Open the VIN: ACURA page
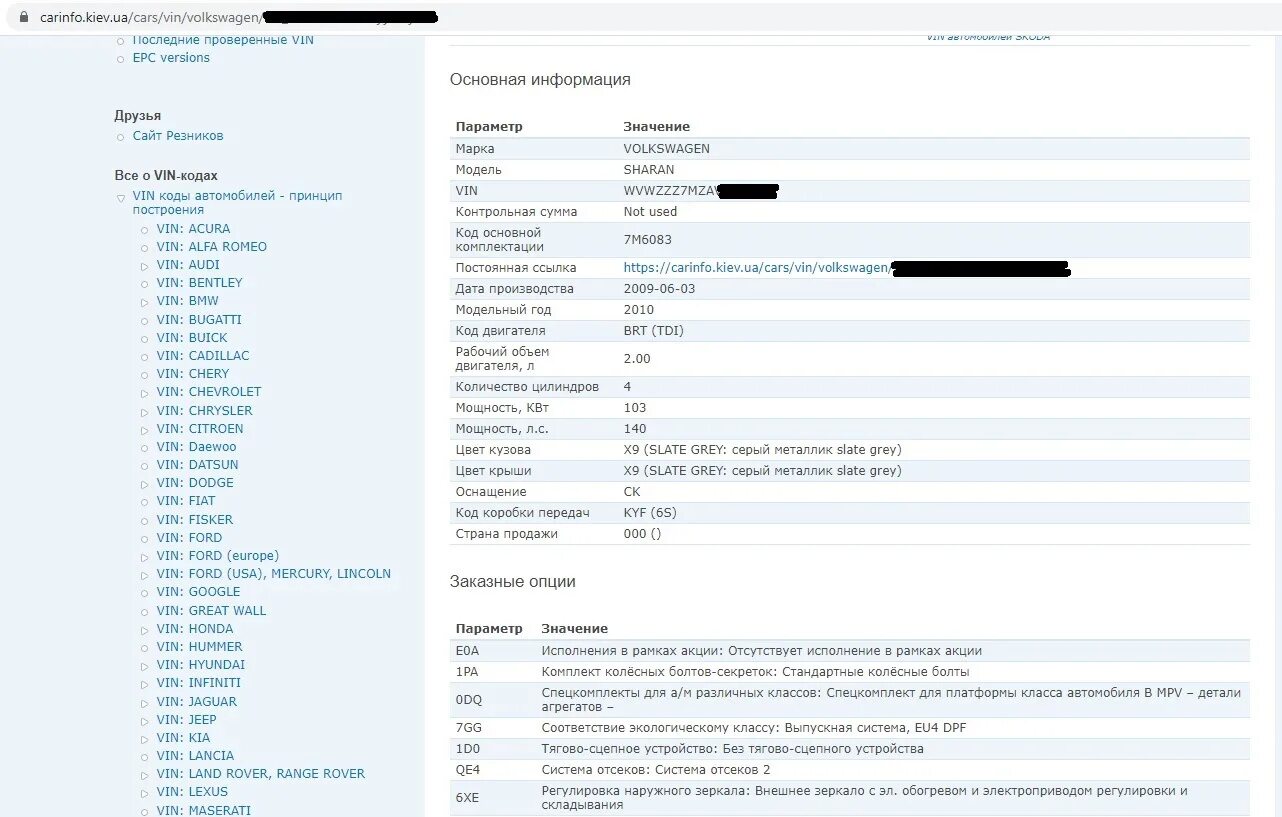The image size is (1282, 817). 193,229
